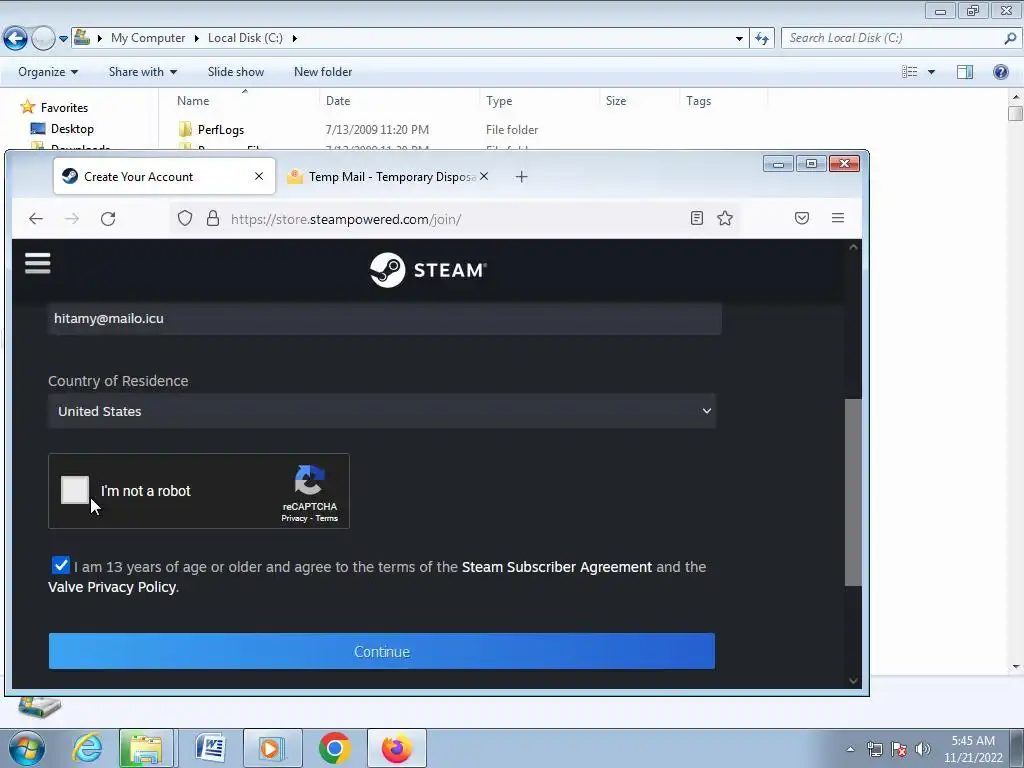The height and width of the screenshot is (768, 1024).
Task: Click the Steam logo in the page header
Action: coord(428,270)
